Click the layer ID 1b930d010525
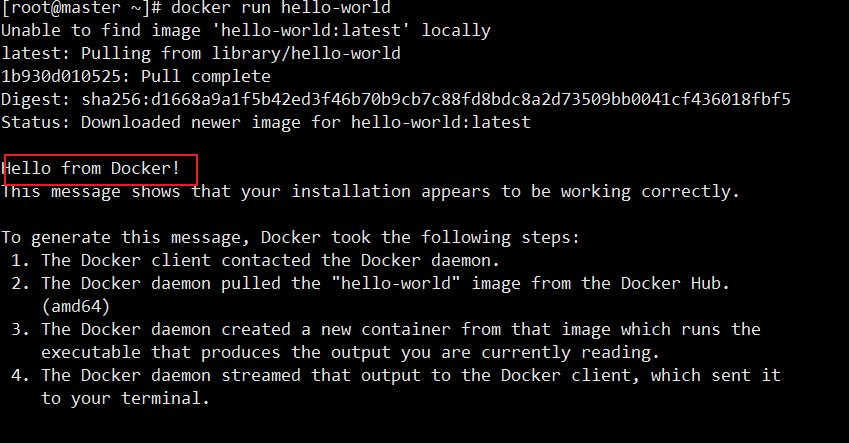 click(x=61, y=76)
